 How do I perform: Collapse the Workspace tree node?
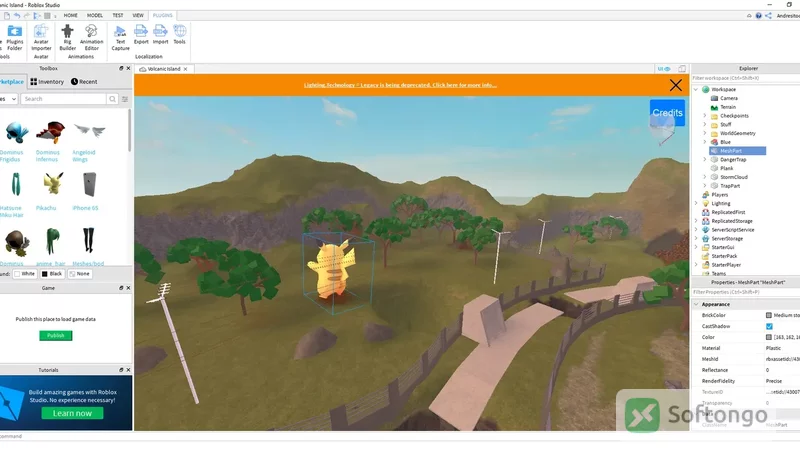(x=696, y=90)
